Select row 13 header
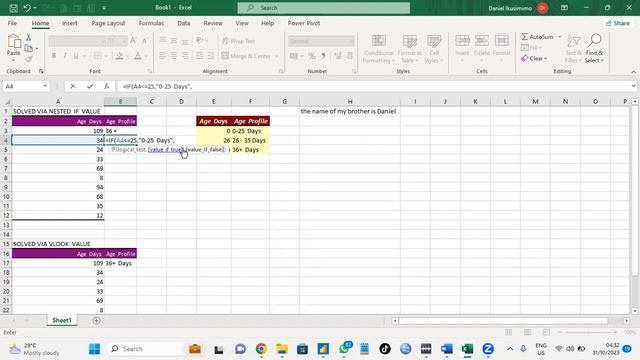Image resolution: width=640 pixels, height=360 pixels. click(6, 225)
